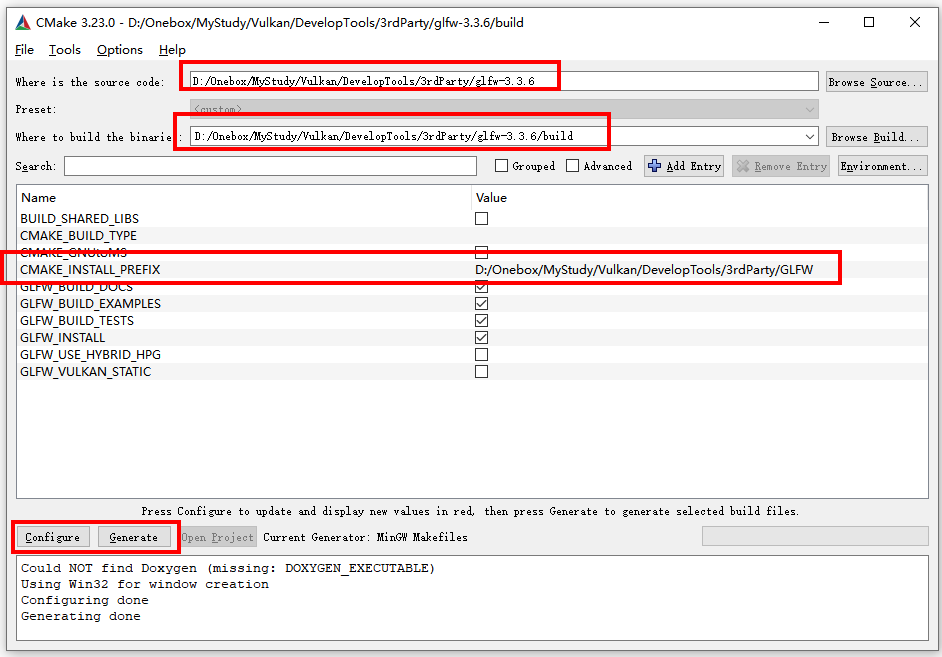
Task: Click the plus icon on Add Entry
Action: (655, 166)
